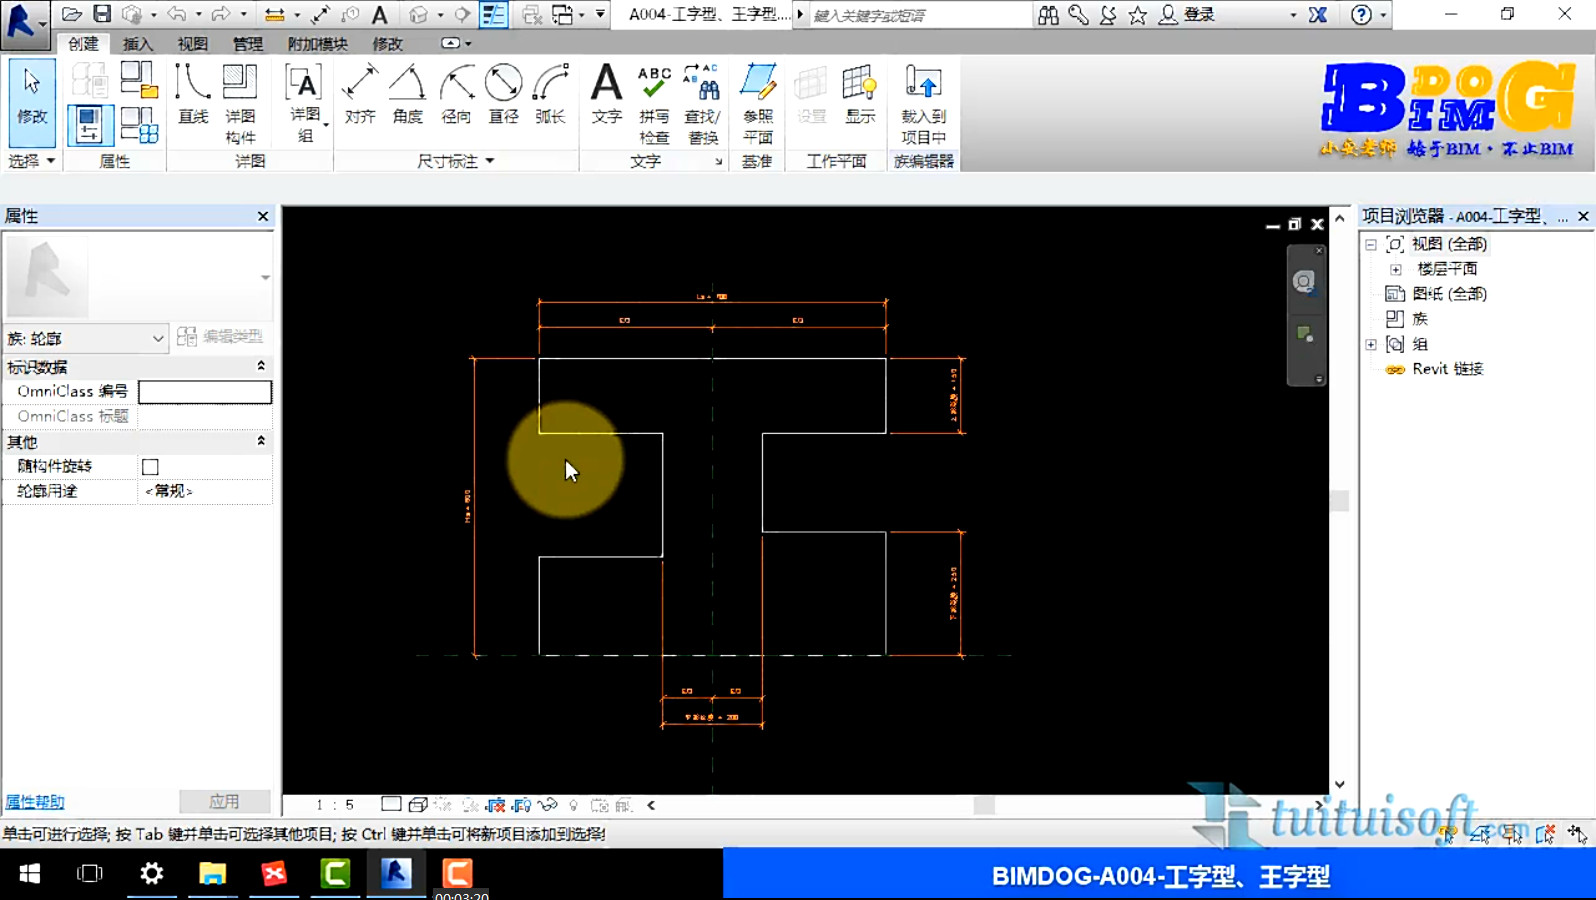Switch to the 视图 ribbon tab
This screenshot has height=900, width=1596.
pyautogui.click(x=192, y=44)
